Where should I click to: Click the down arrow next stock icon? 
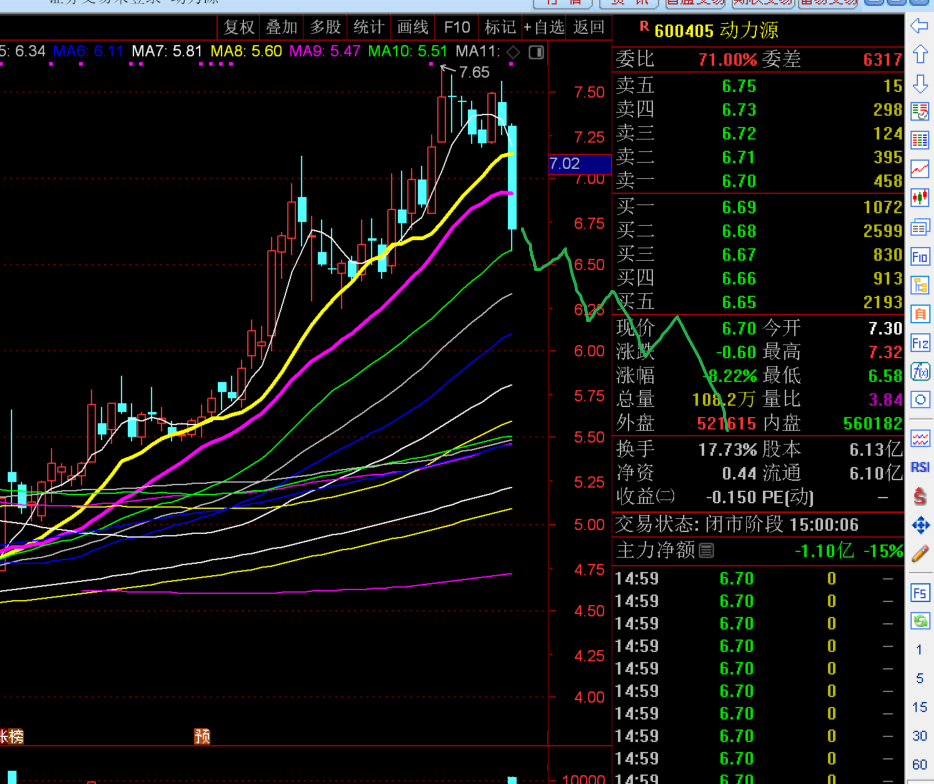[920, 83]
